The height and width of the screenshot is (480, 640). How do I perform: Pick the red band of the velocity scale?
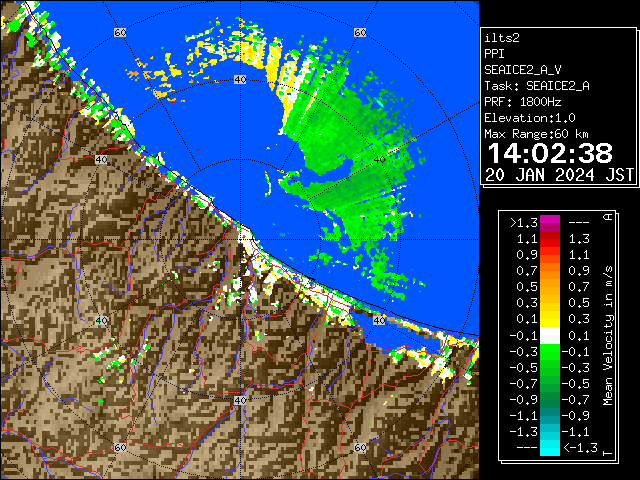(x=550, y=239)
